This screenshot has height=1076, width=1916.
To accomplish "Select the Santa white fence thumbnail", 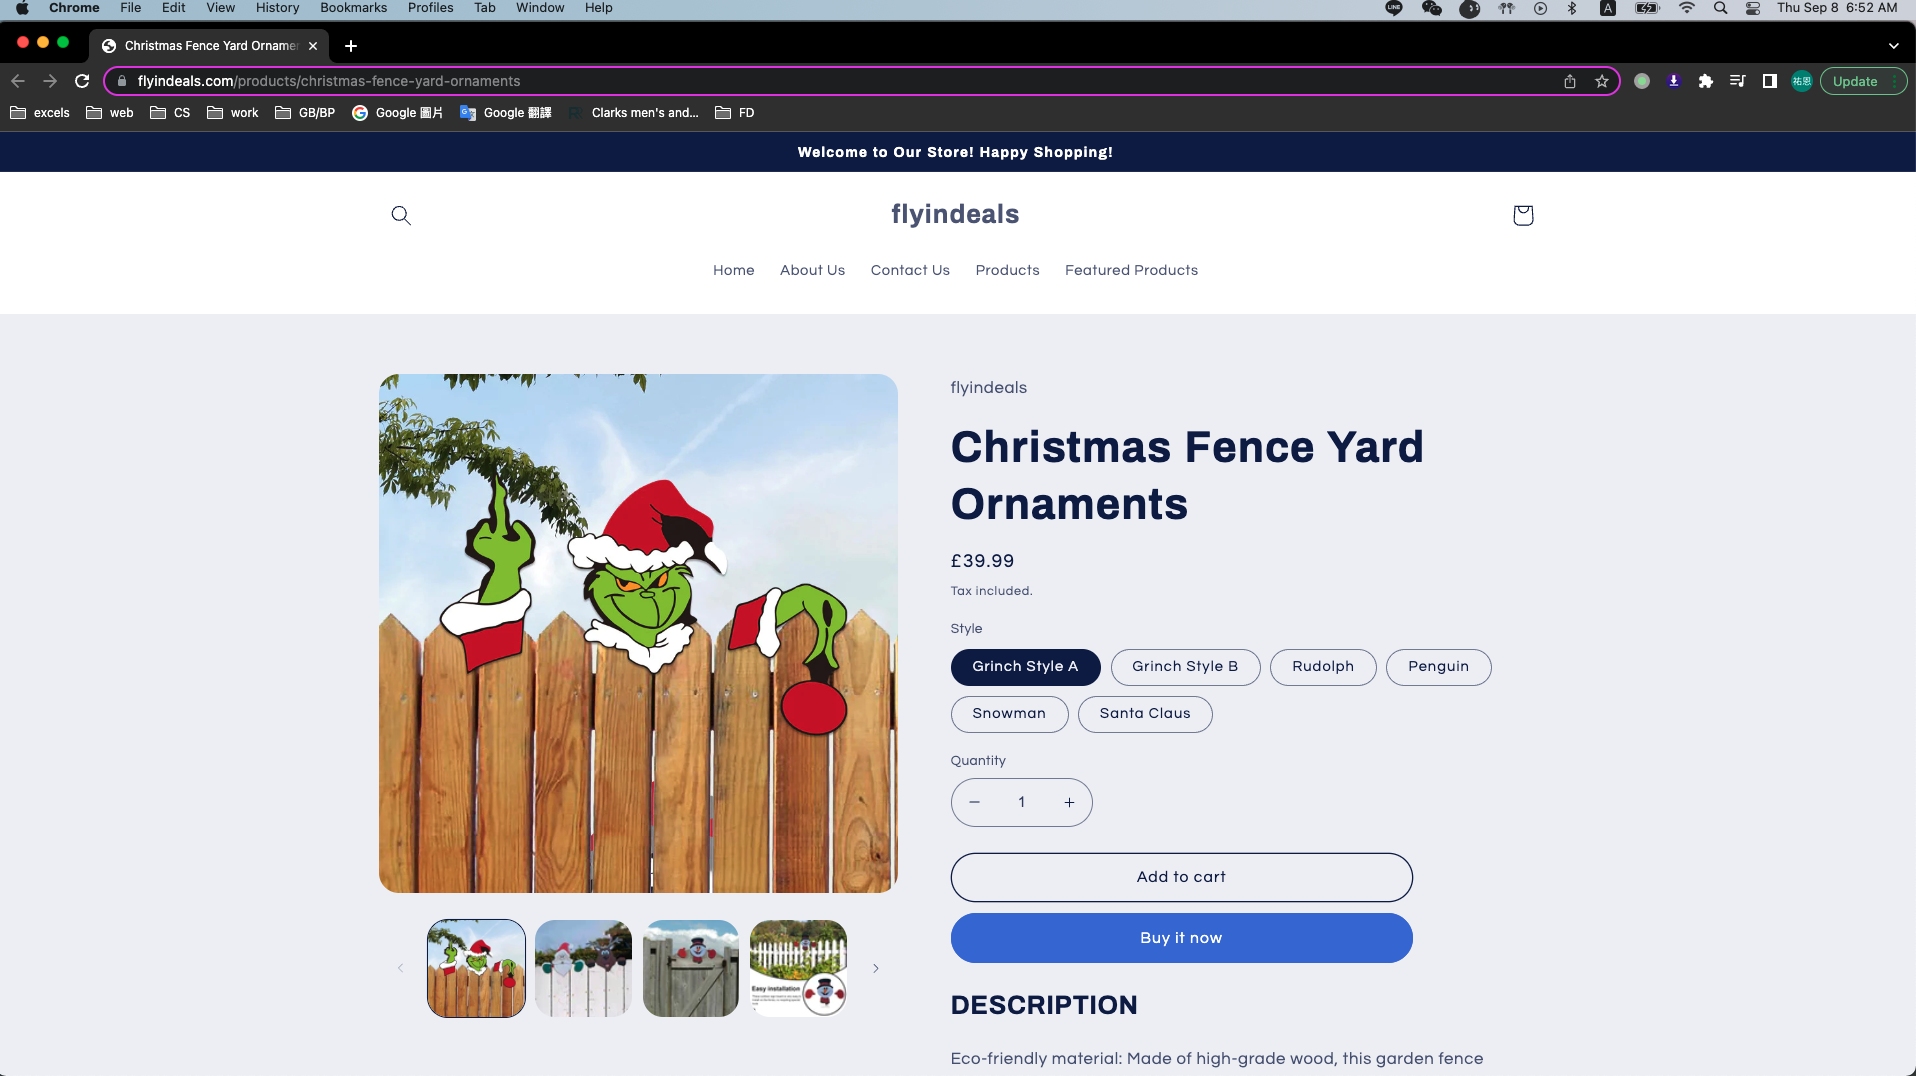I will [x=583, y=968].
